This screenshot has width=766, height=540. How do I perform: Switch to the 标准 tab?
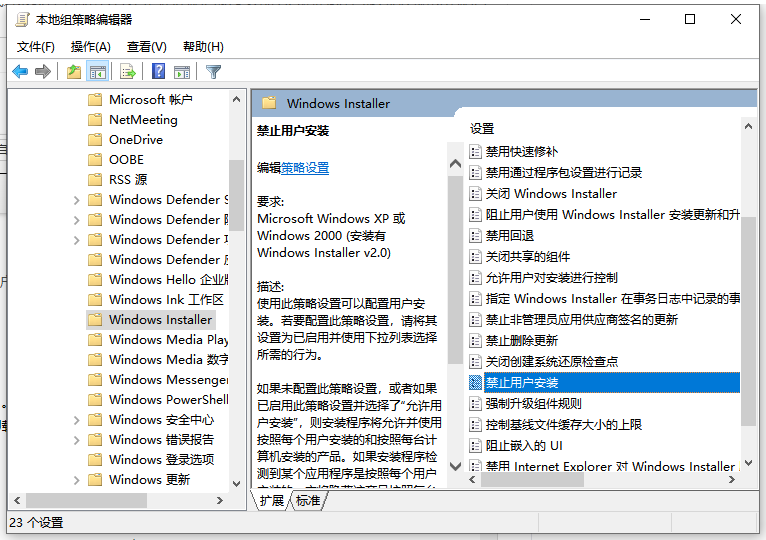[308, 500]
